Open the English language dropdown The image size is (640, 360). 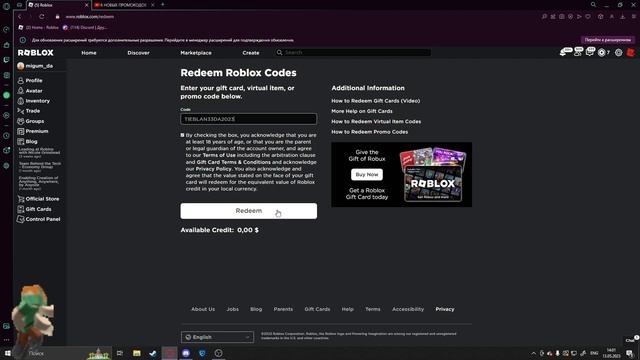point(217,337)
